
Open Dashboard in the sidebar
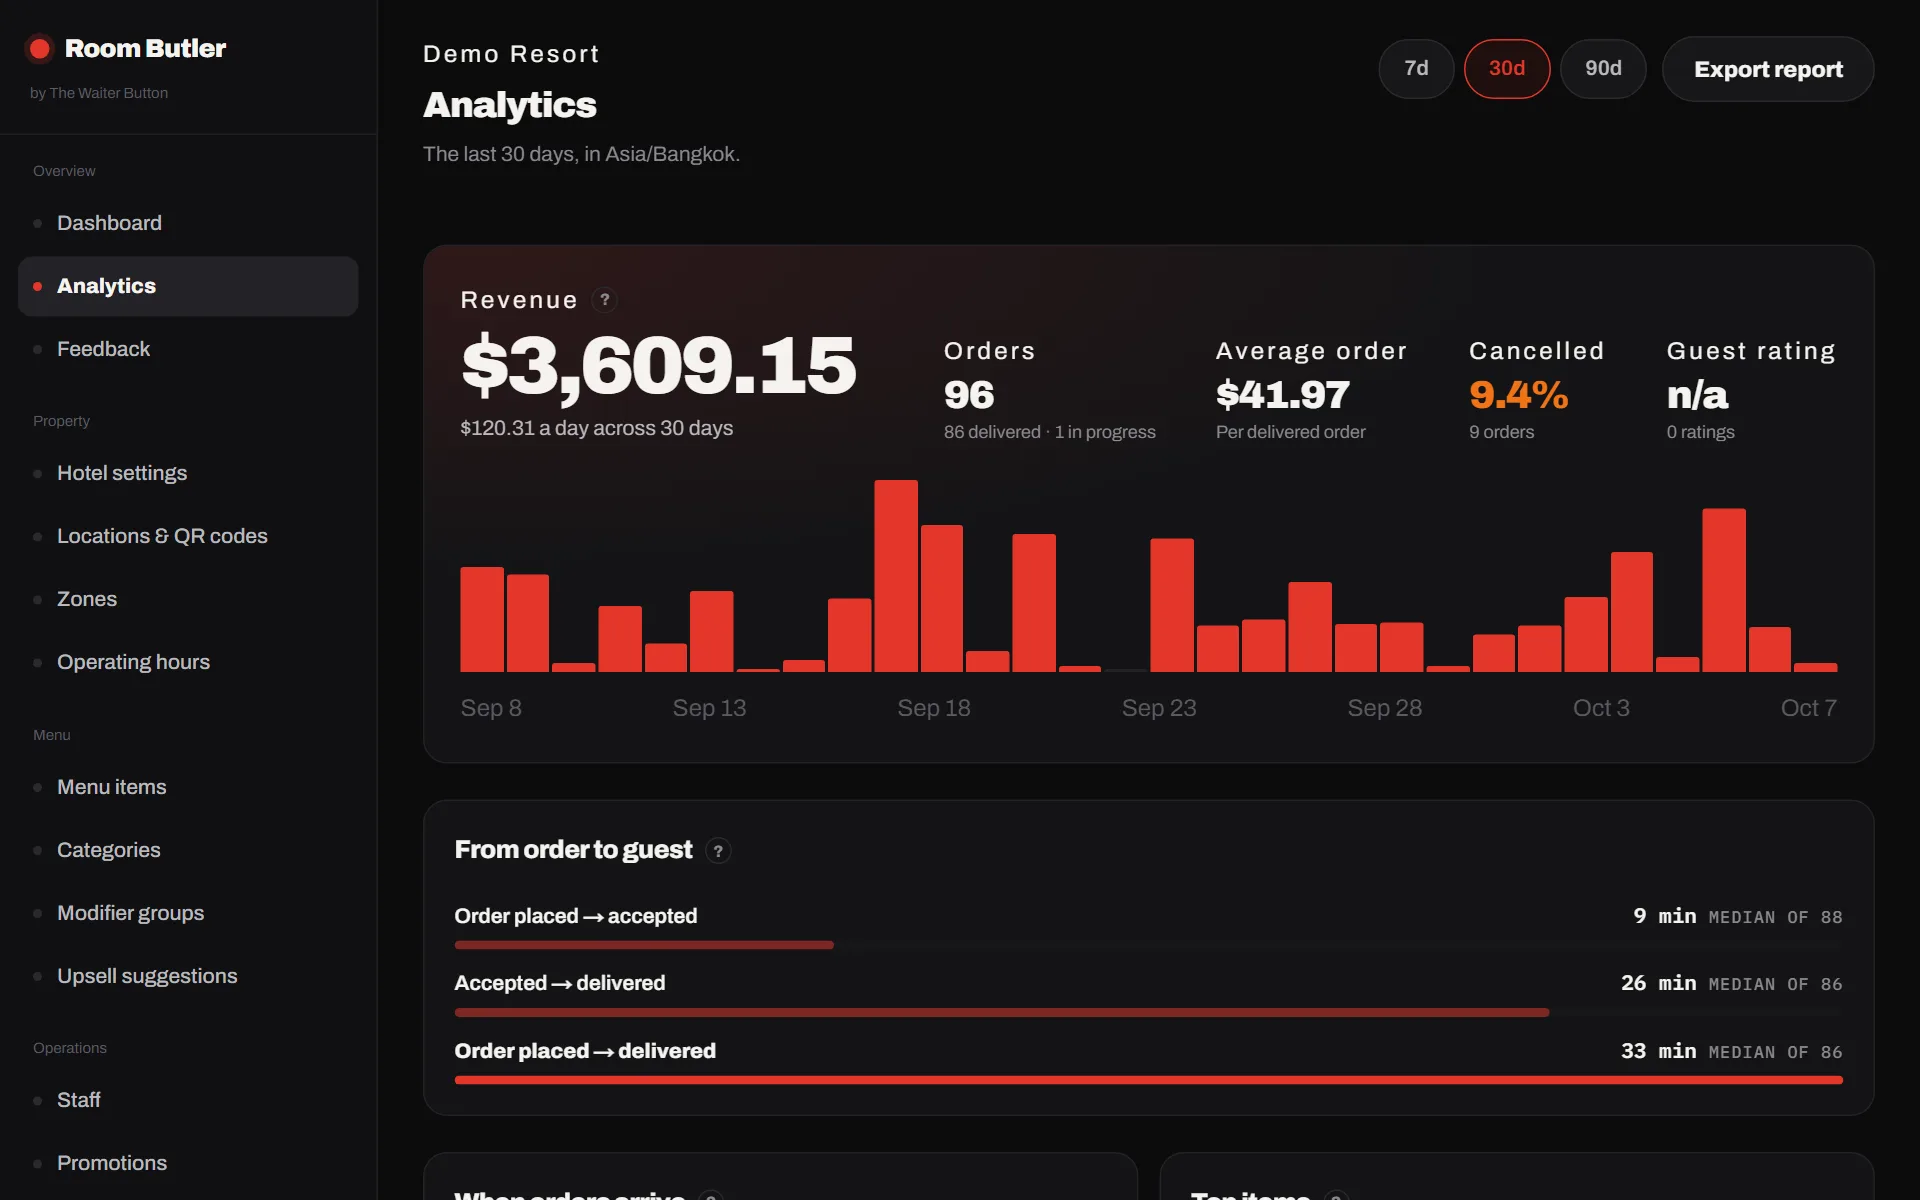click(x=188, y=223)
